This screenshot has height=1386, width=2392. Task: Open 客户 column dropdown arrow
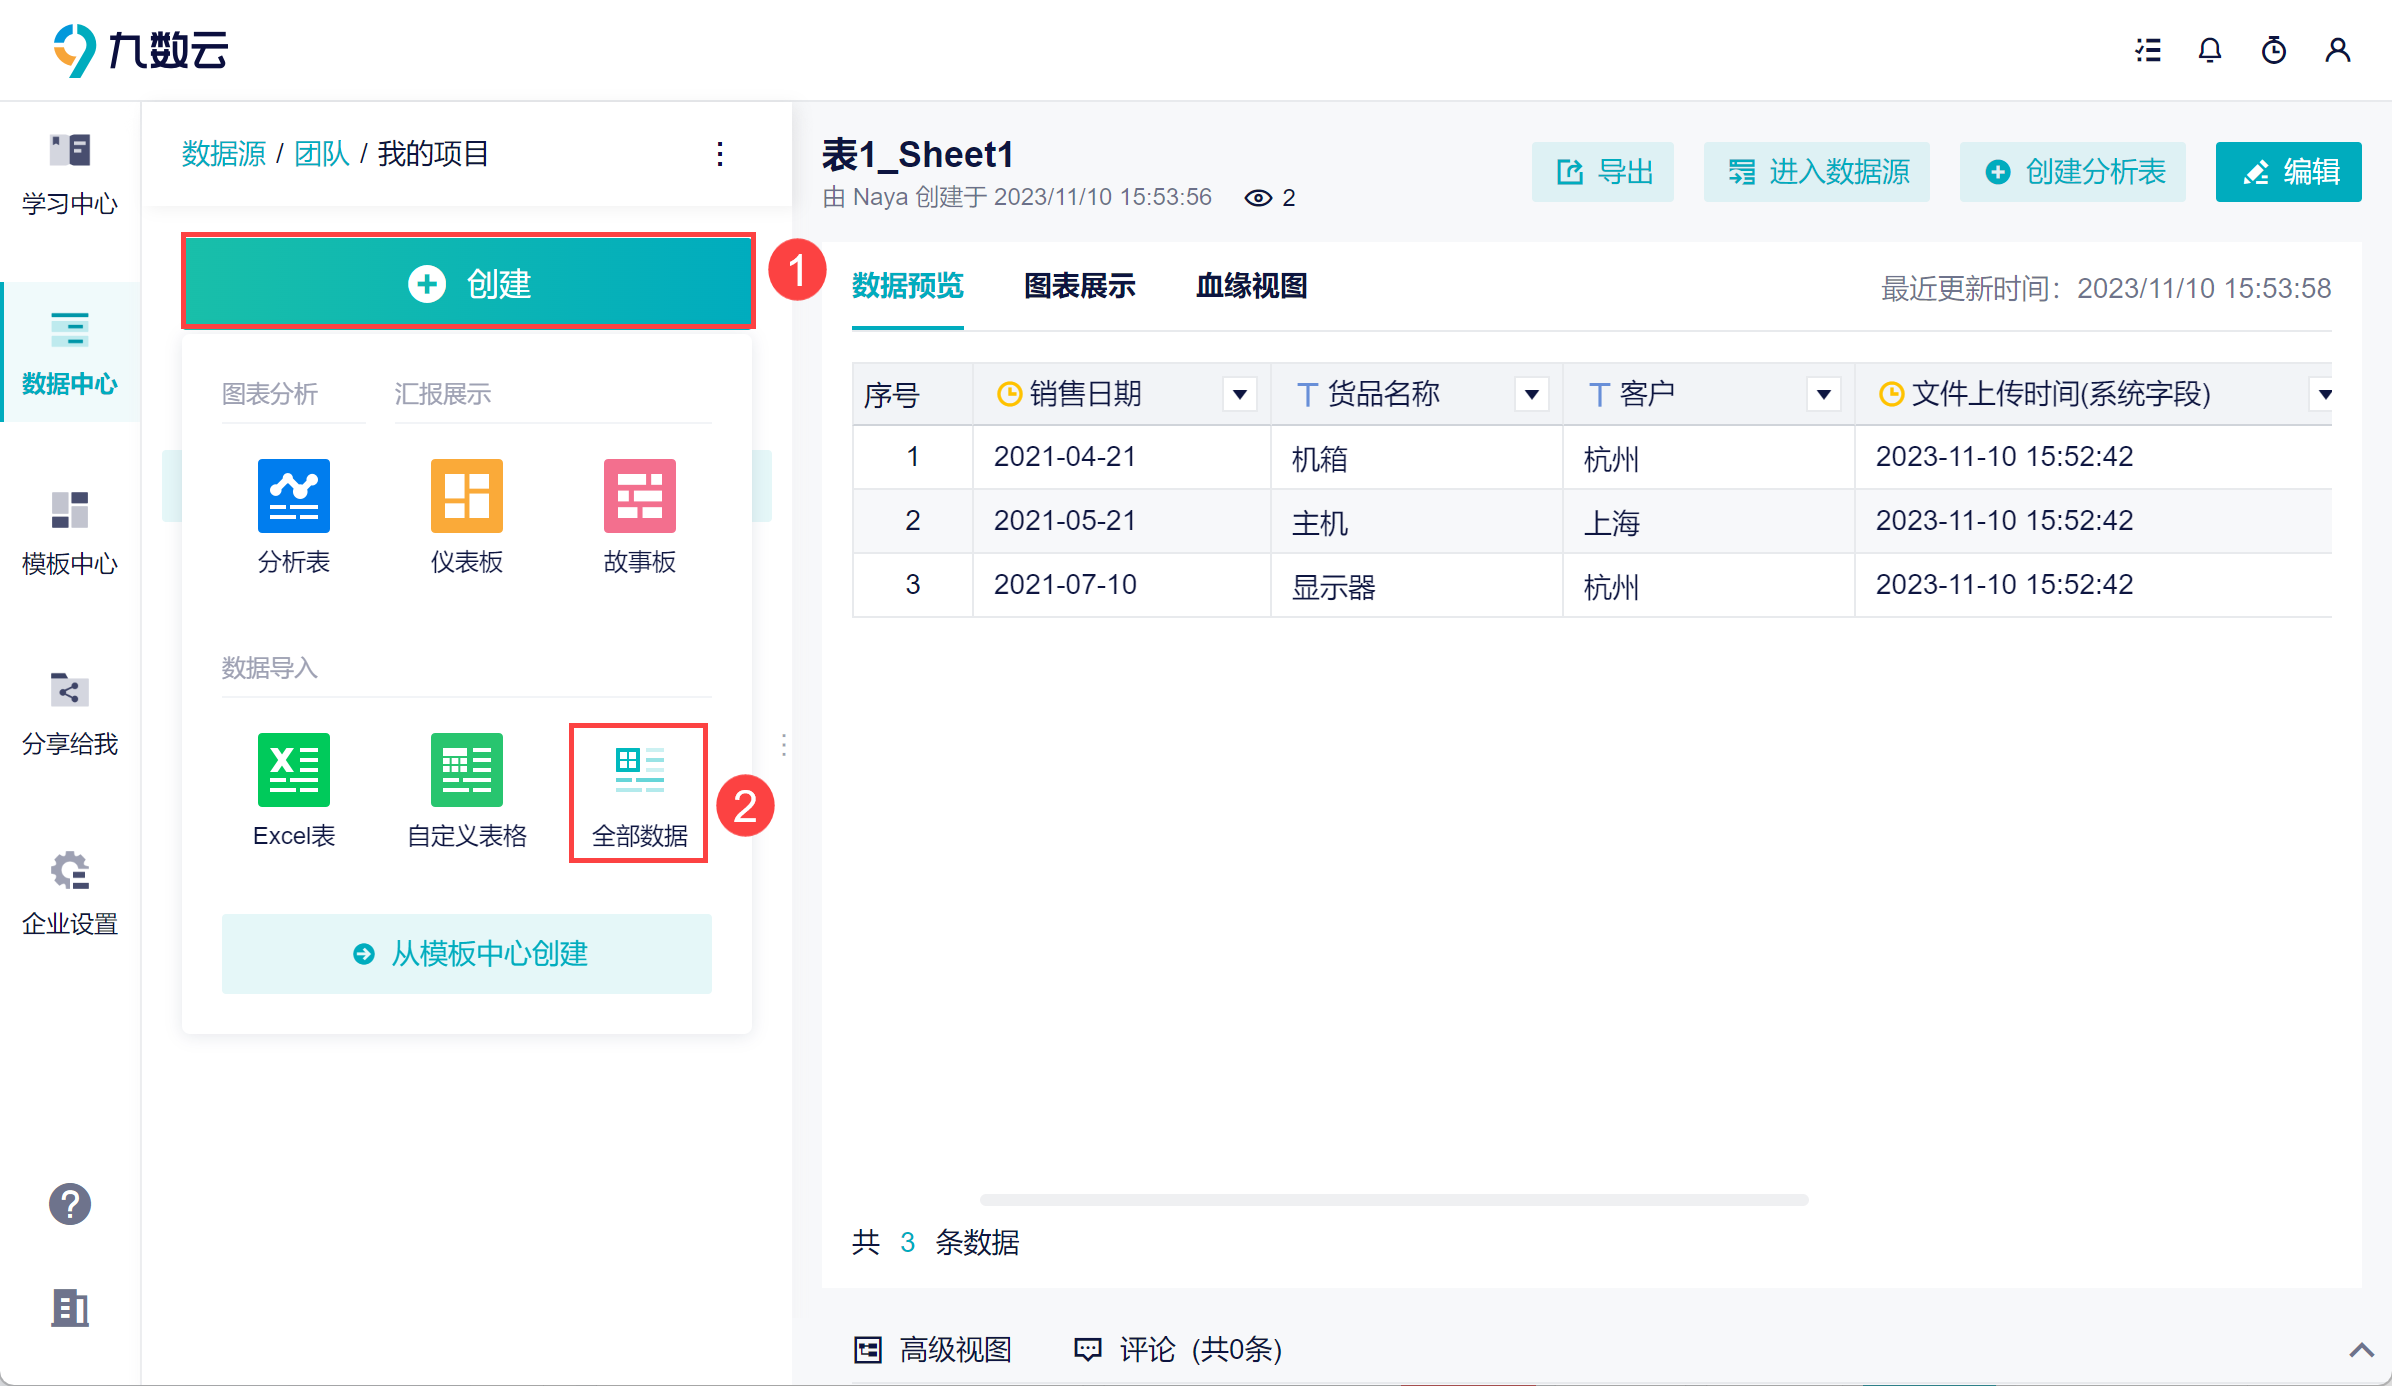1823,394
